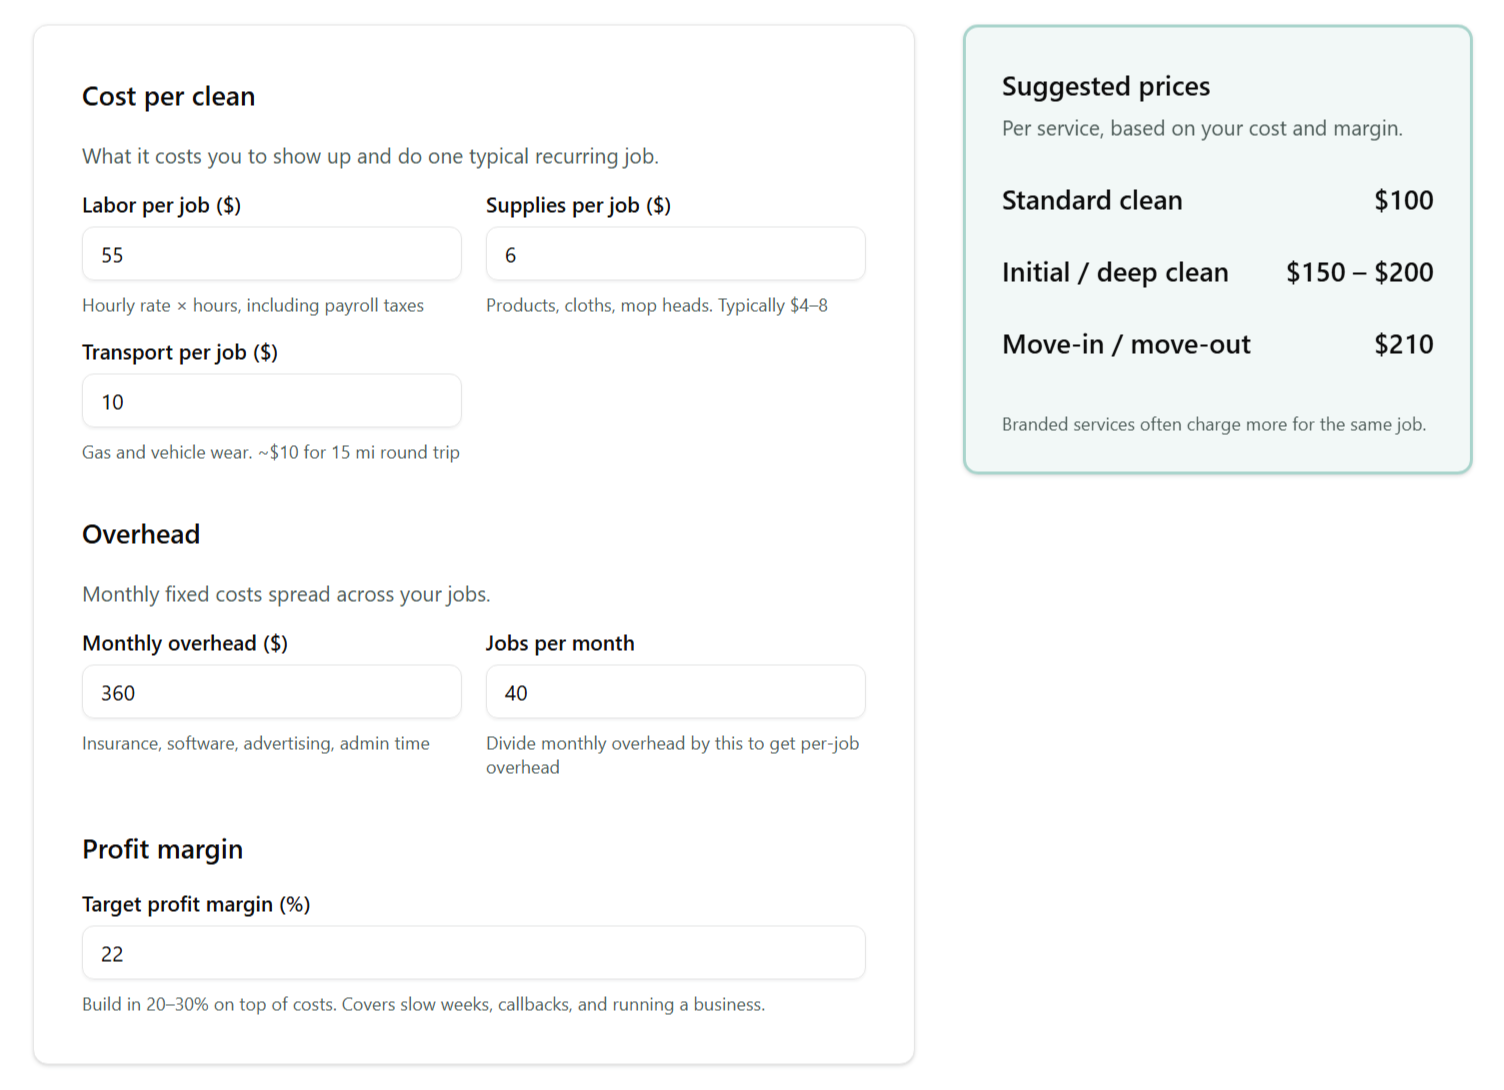The width and height of the screenshot is (1504, 1090).
Task: Click the "Target profit margin (%)" label
Action: (196, 904)
